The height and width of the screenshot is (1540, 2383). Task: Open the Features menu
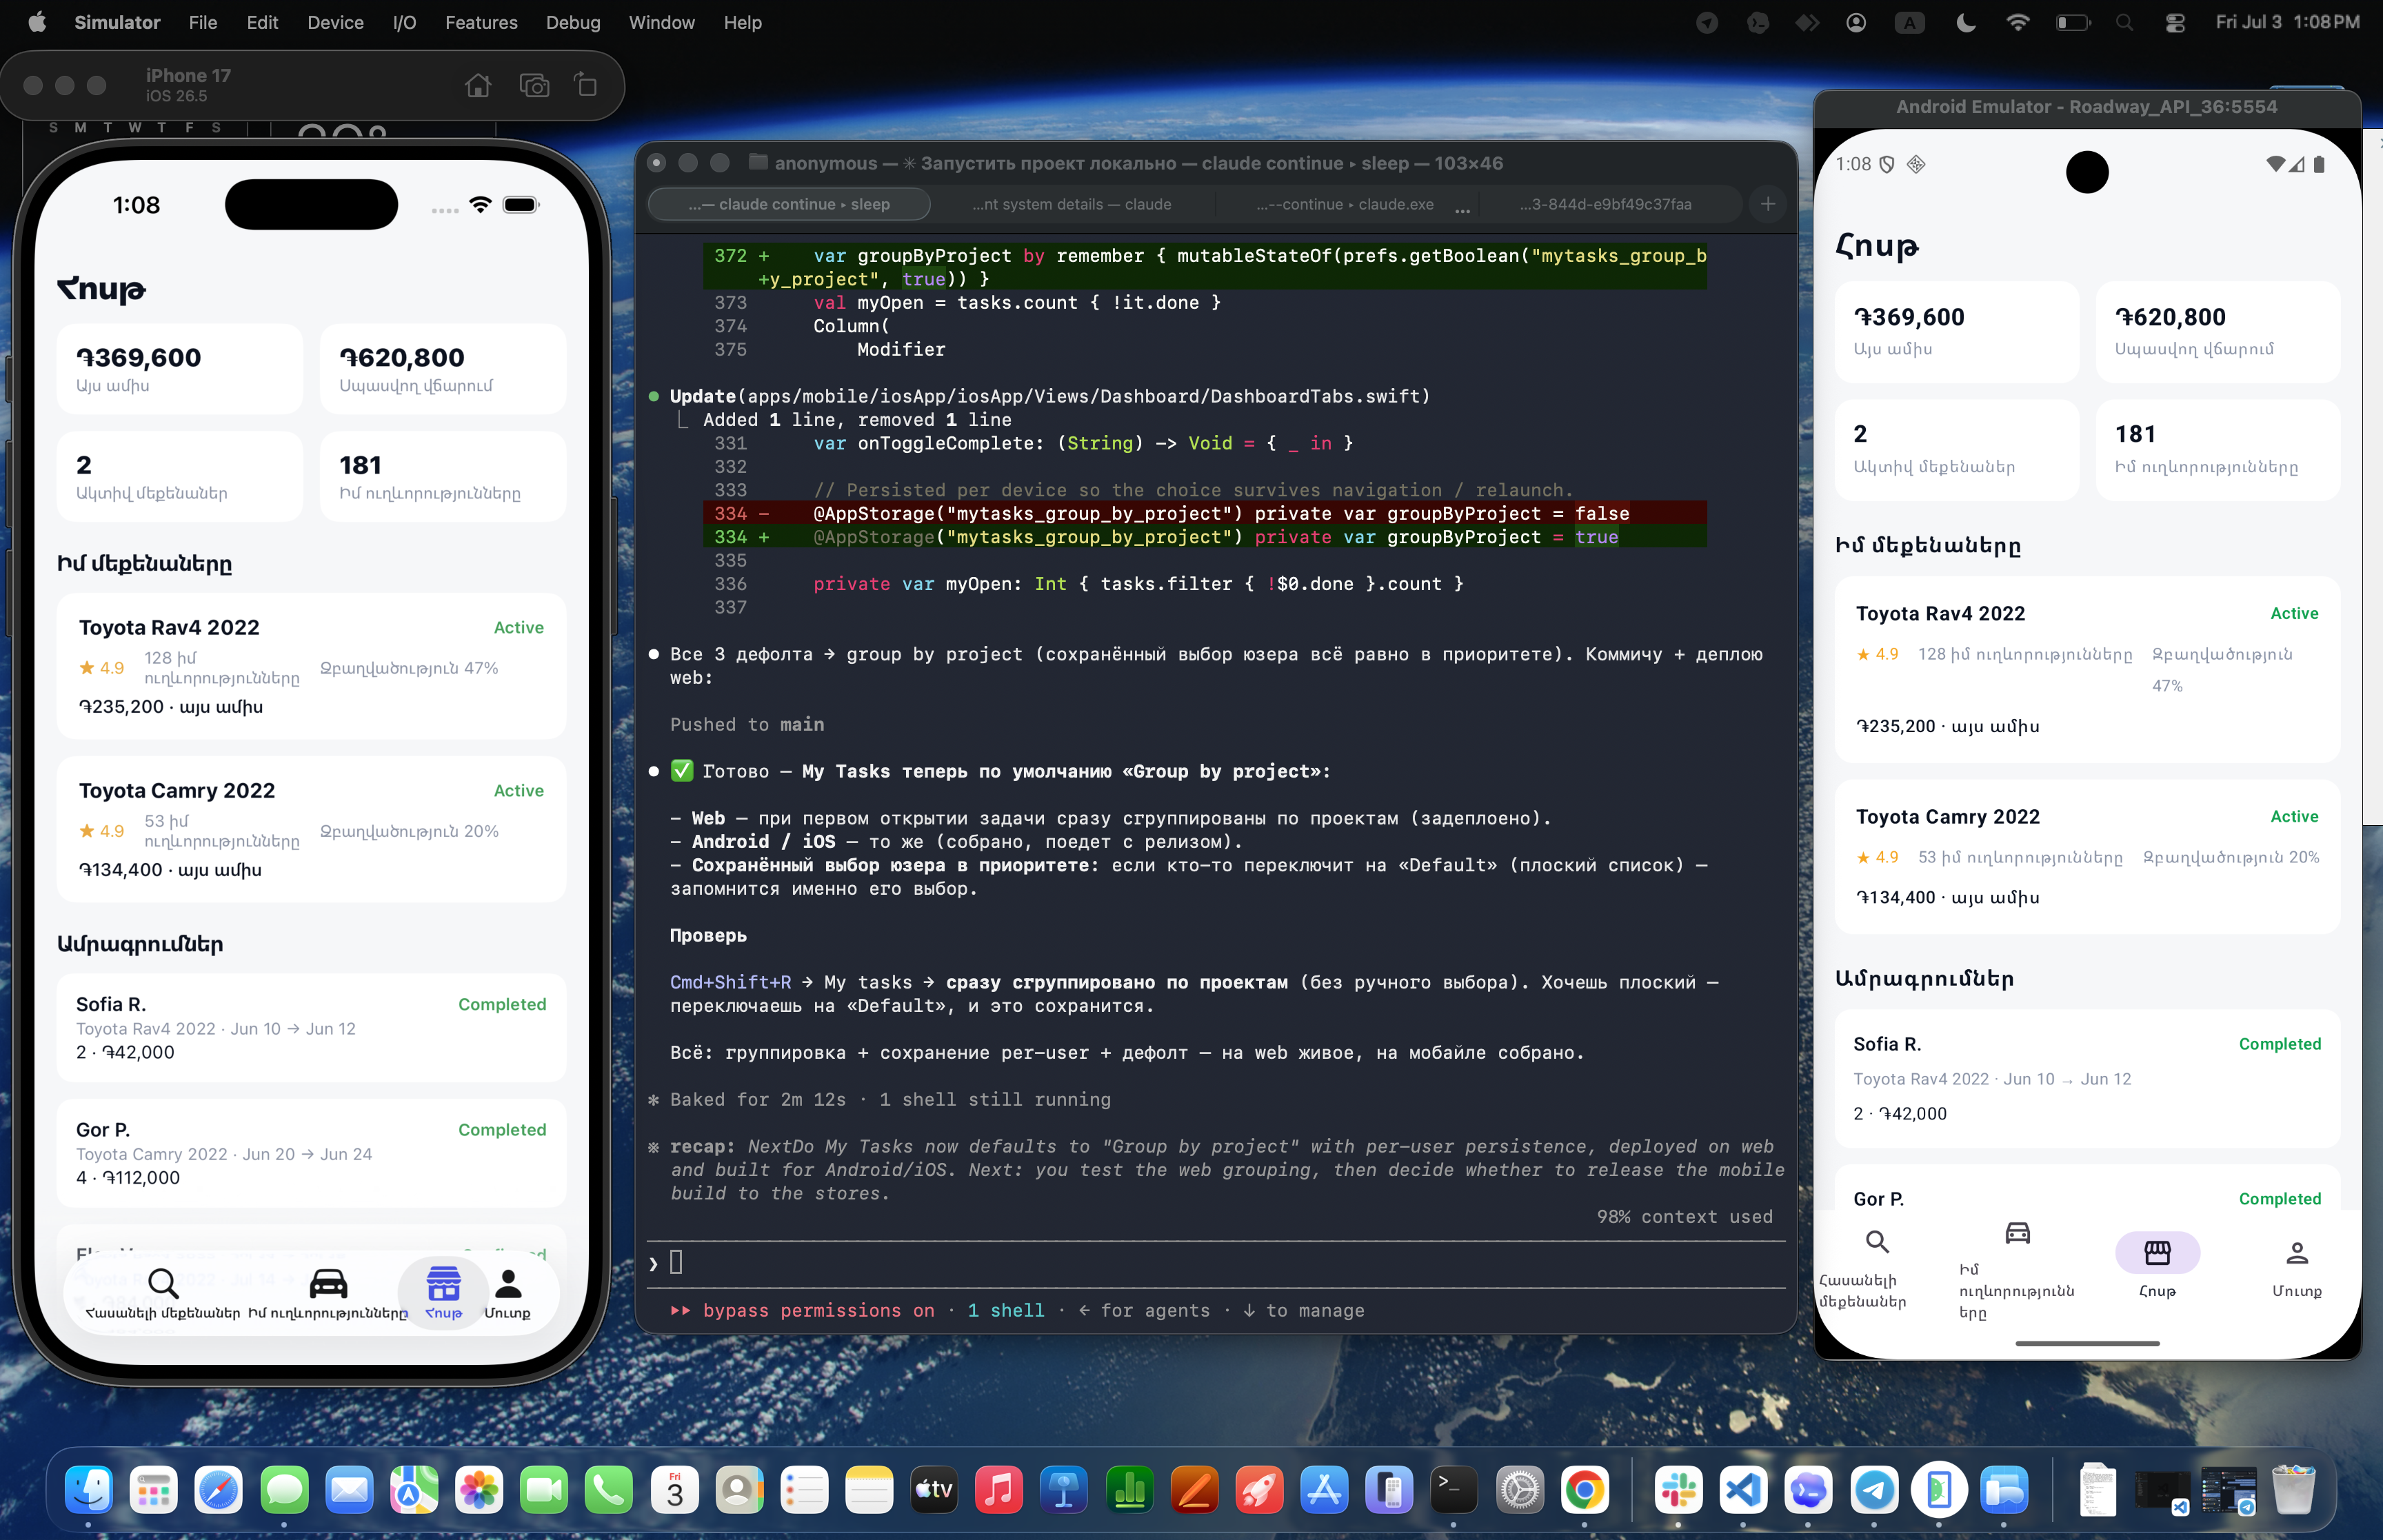[x=481, y=22]
